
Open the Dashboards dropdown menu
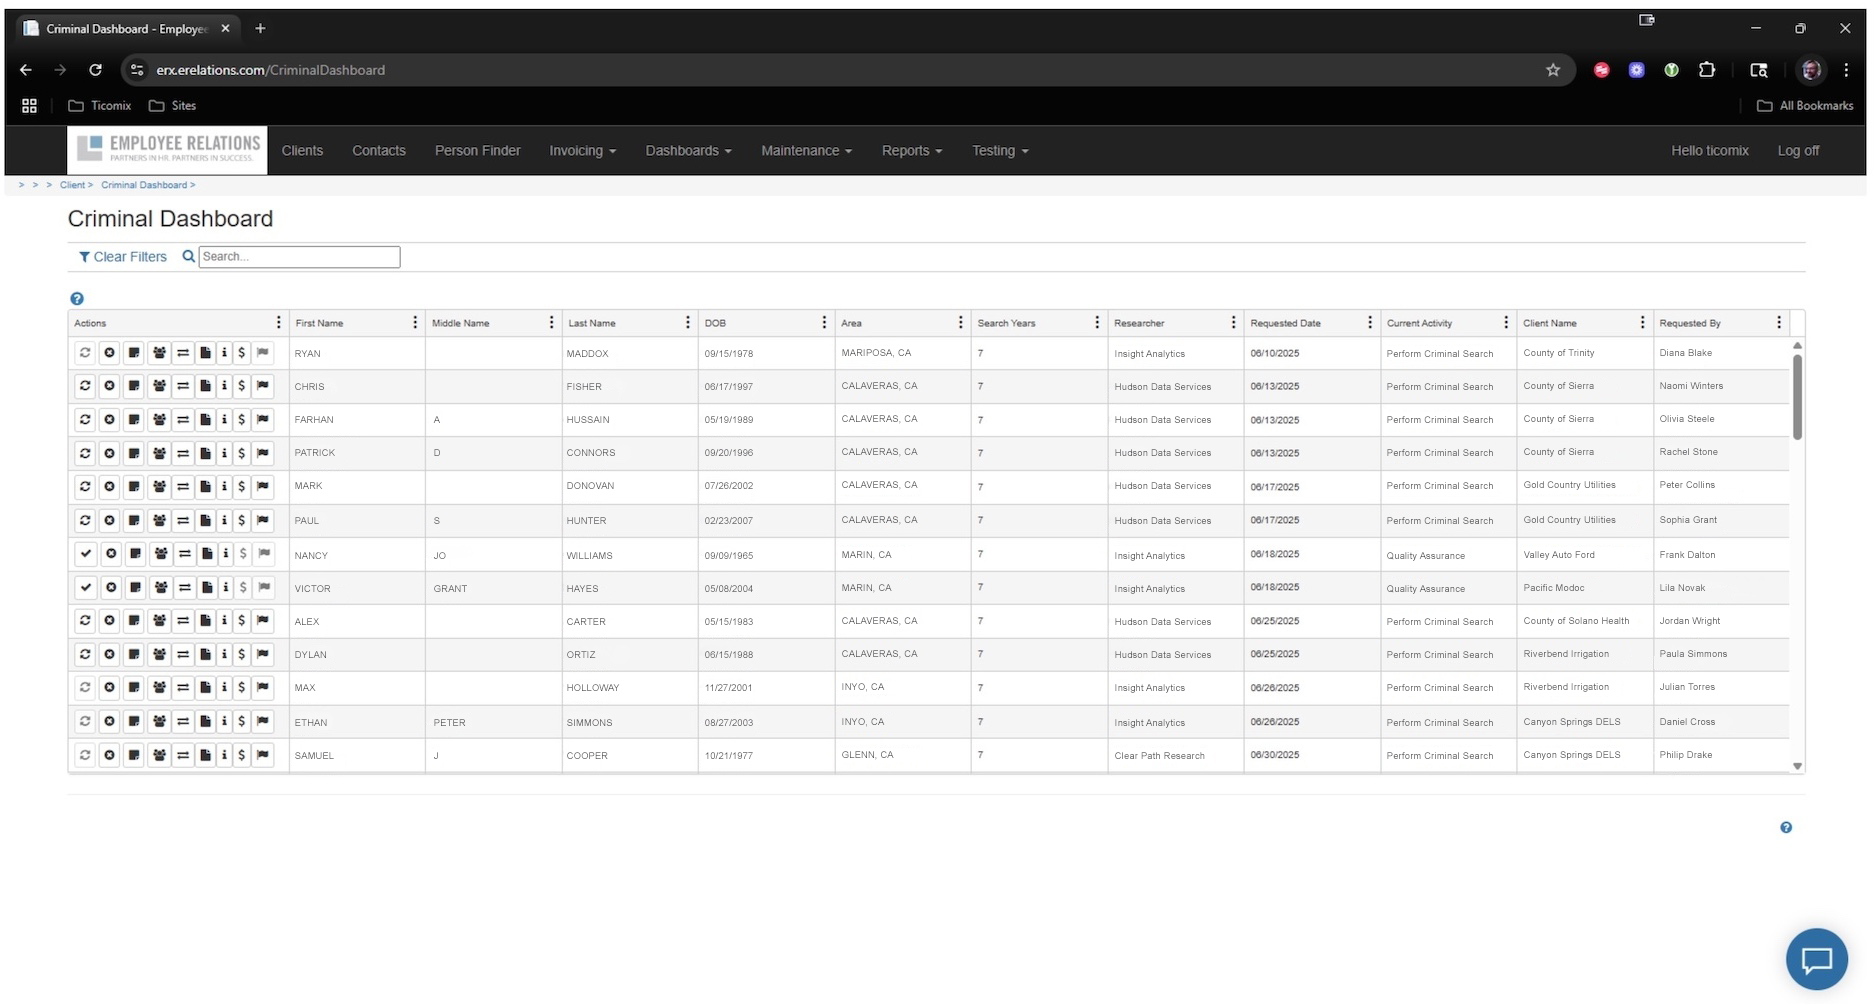point(688,151)
